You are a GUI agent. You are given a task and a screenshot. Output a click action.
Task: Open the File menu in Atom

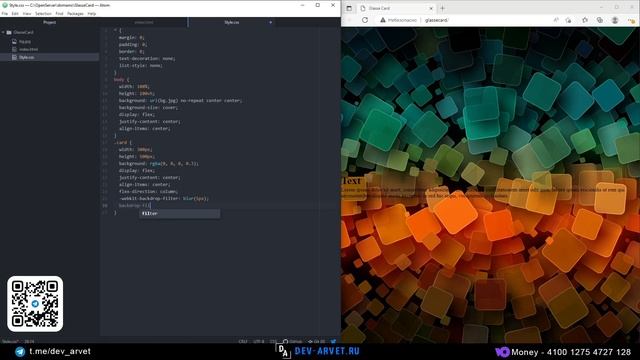[4, 13]
